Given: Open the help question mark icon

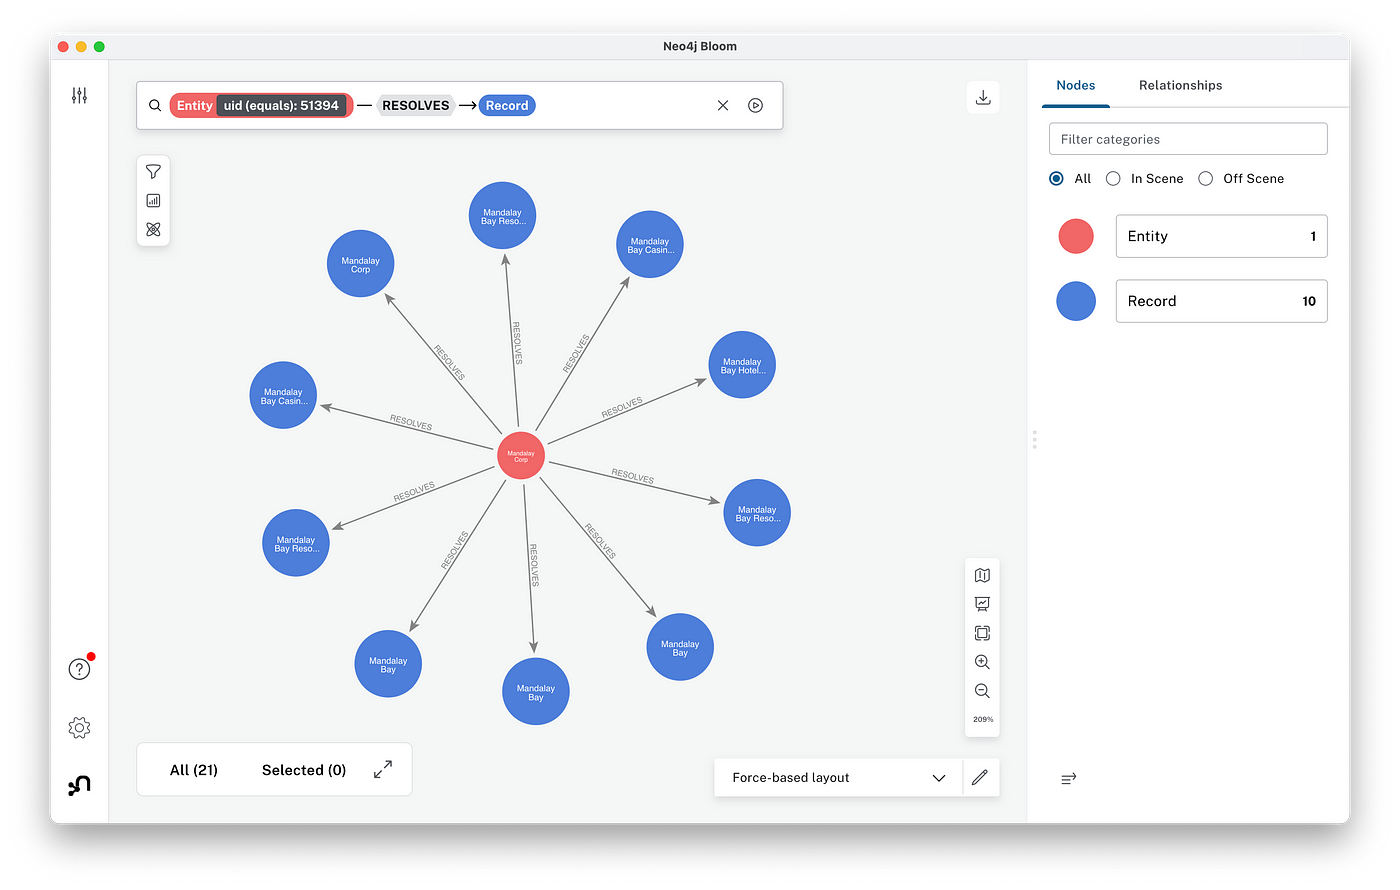Looking at the screenshot, I should click(x=79, y=669).
